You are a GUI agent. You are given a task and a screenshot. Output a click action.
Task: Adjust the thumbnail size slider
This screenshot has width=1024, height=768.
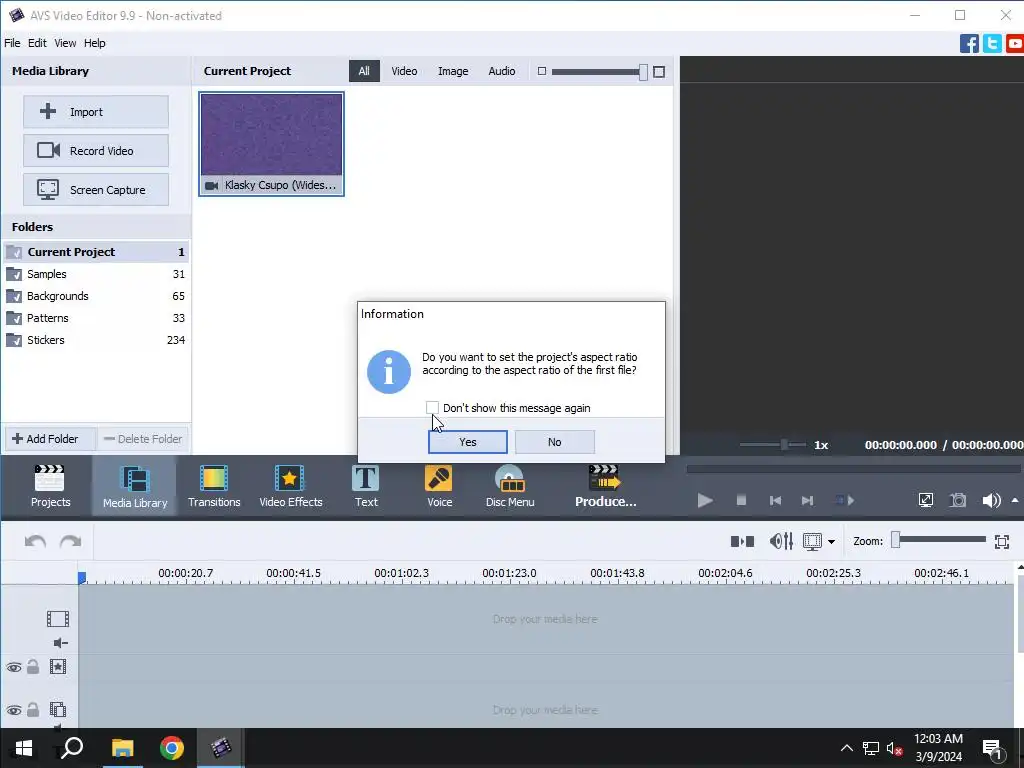click(643, 72)
